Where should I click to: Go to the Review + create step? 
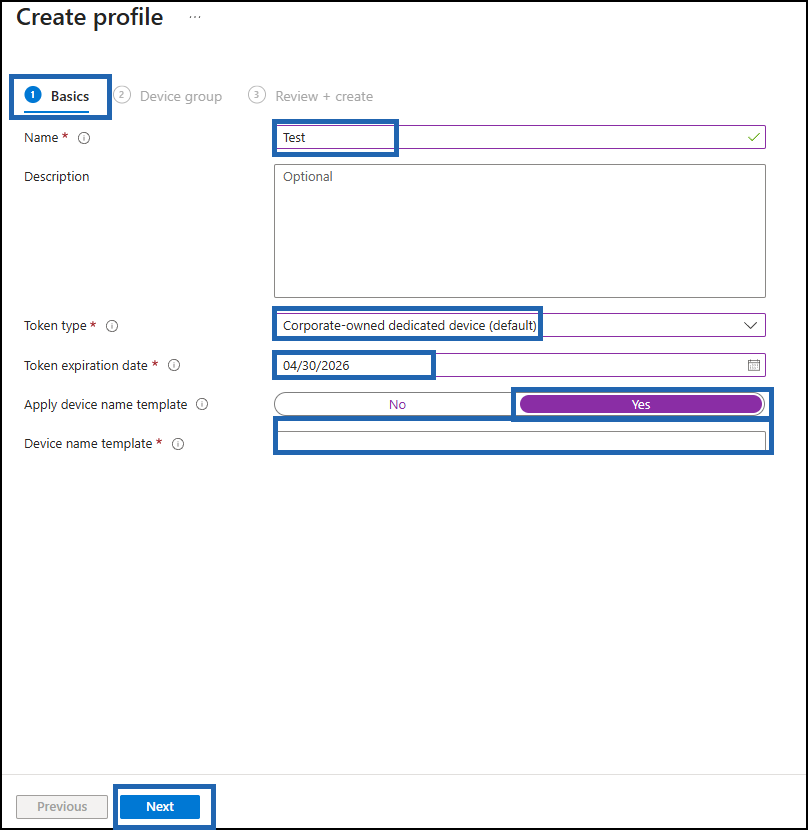point(311,96)
